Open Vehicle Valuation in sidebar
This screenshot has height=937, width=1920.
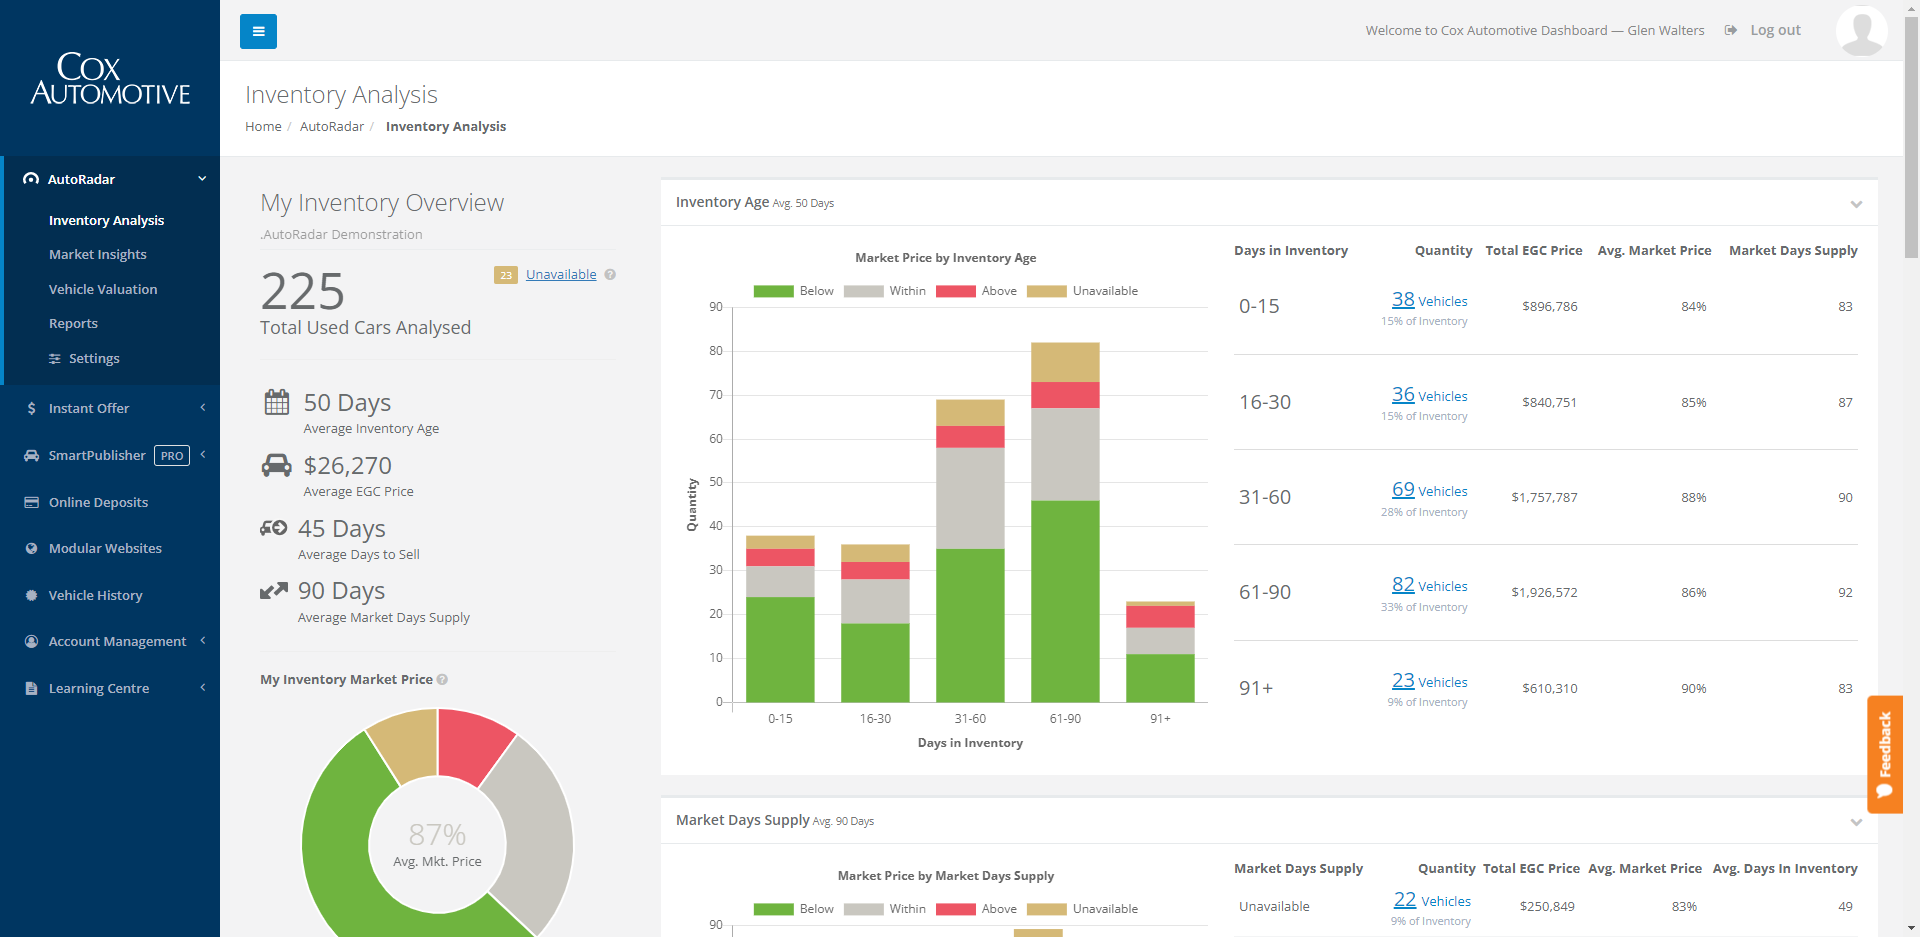103,289
